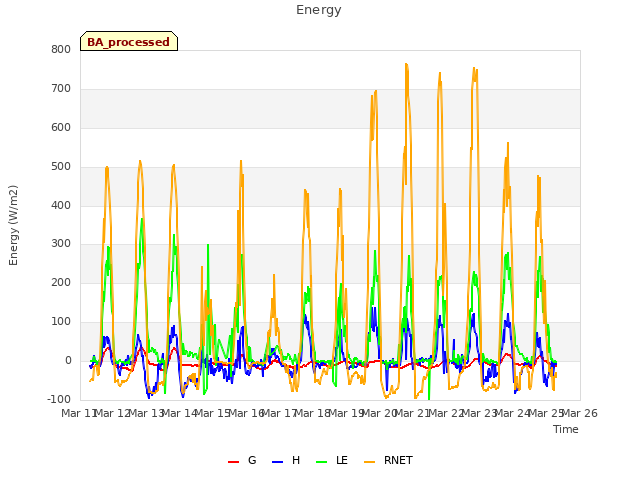
Task: Click the red G legend swatch
Action: pos(233,462)
